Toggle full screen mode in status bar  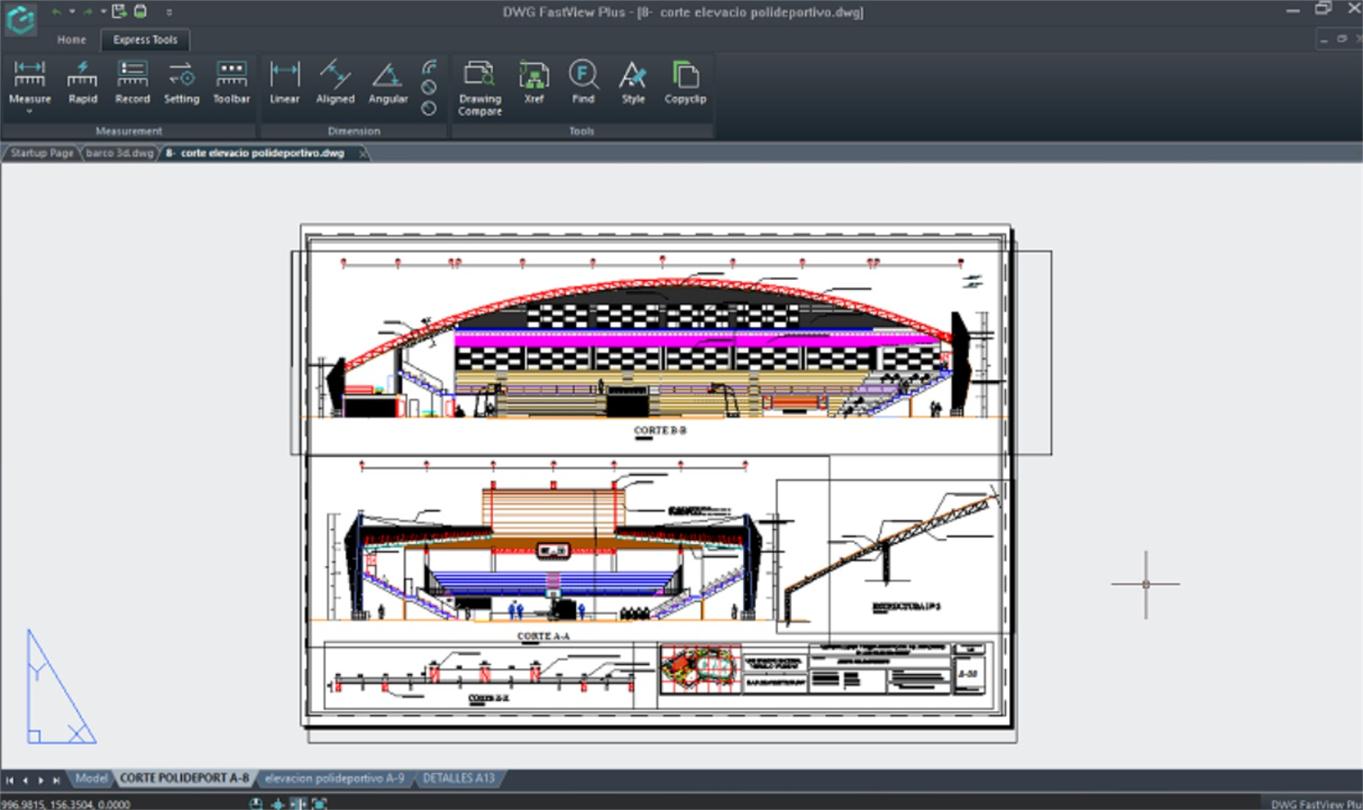[x=318, y=804]
